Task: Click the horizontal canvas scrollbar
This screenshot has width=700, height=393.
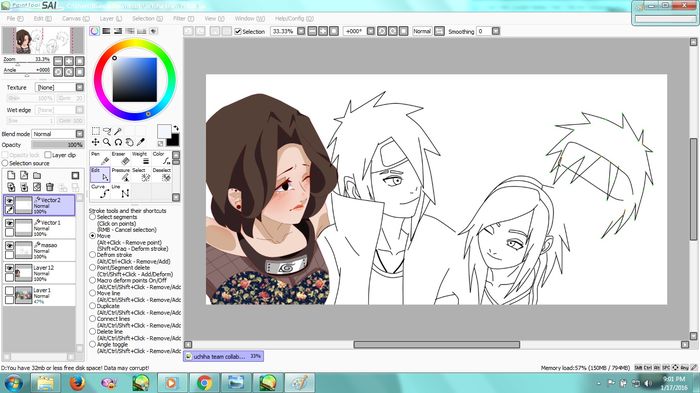Action: tap(437, 344)
